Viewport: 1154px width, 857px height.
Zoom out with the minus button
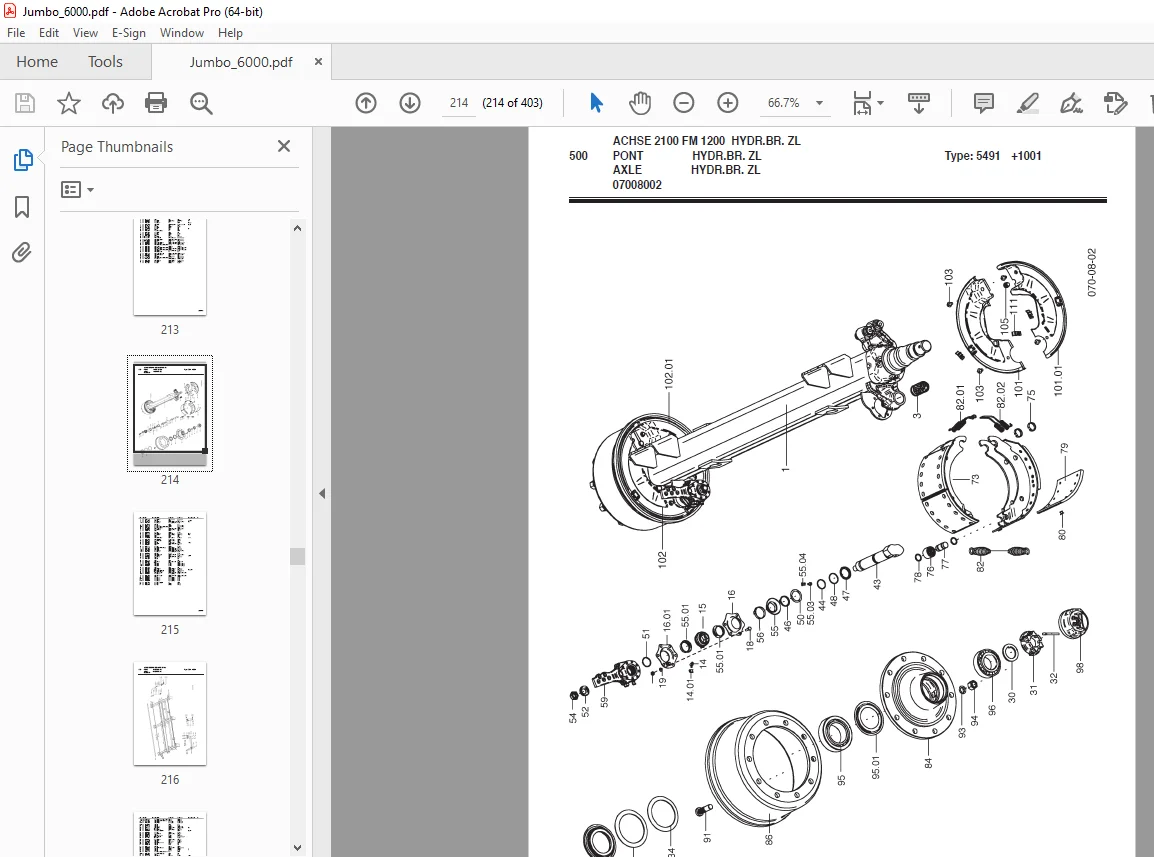pyautogui.click(x=684, y=103)
